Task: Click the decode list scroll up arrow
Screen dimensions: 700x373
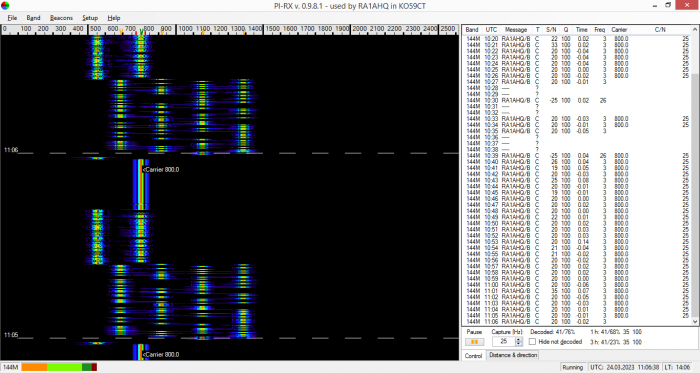Action: tap(695, 29)
